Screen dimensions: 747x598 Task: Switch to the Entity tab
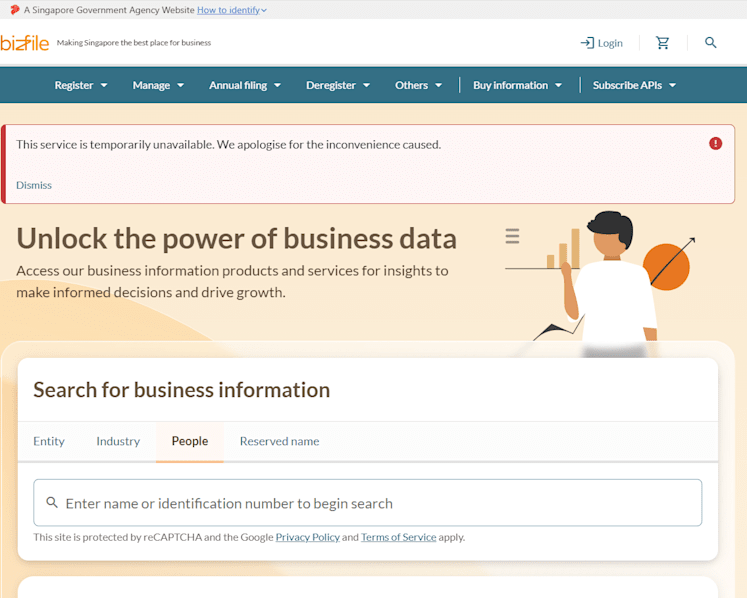pos(49,441)
